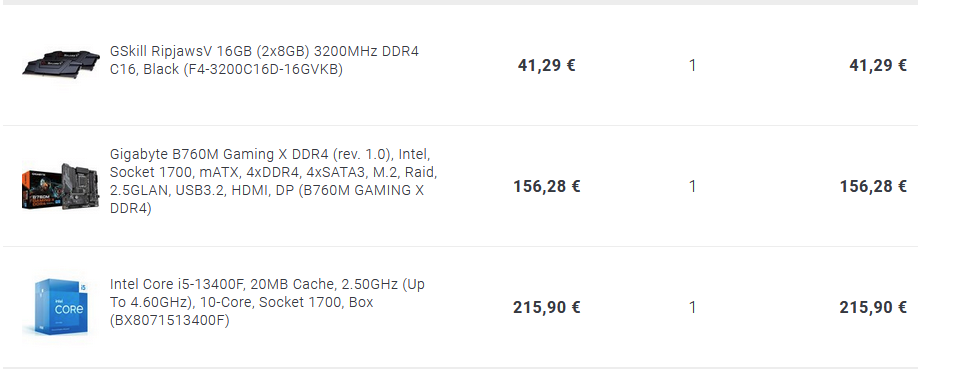Open the GSkill RipjawsV 16GB product title
Screen dimensions: 954x370
point(264,60)
